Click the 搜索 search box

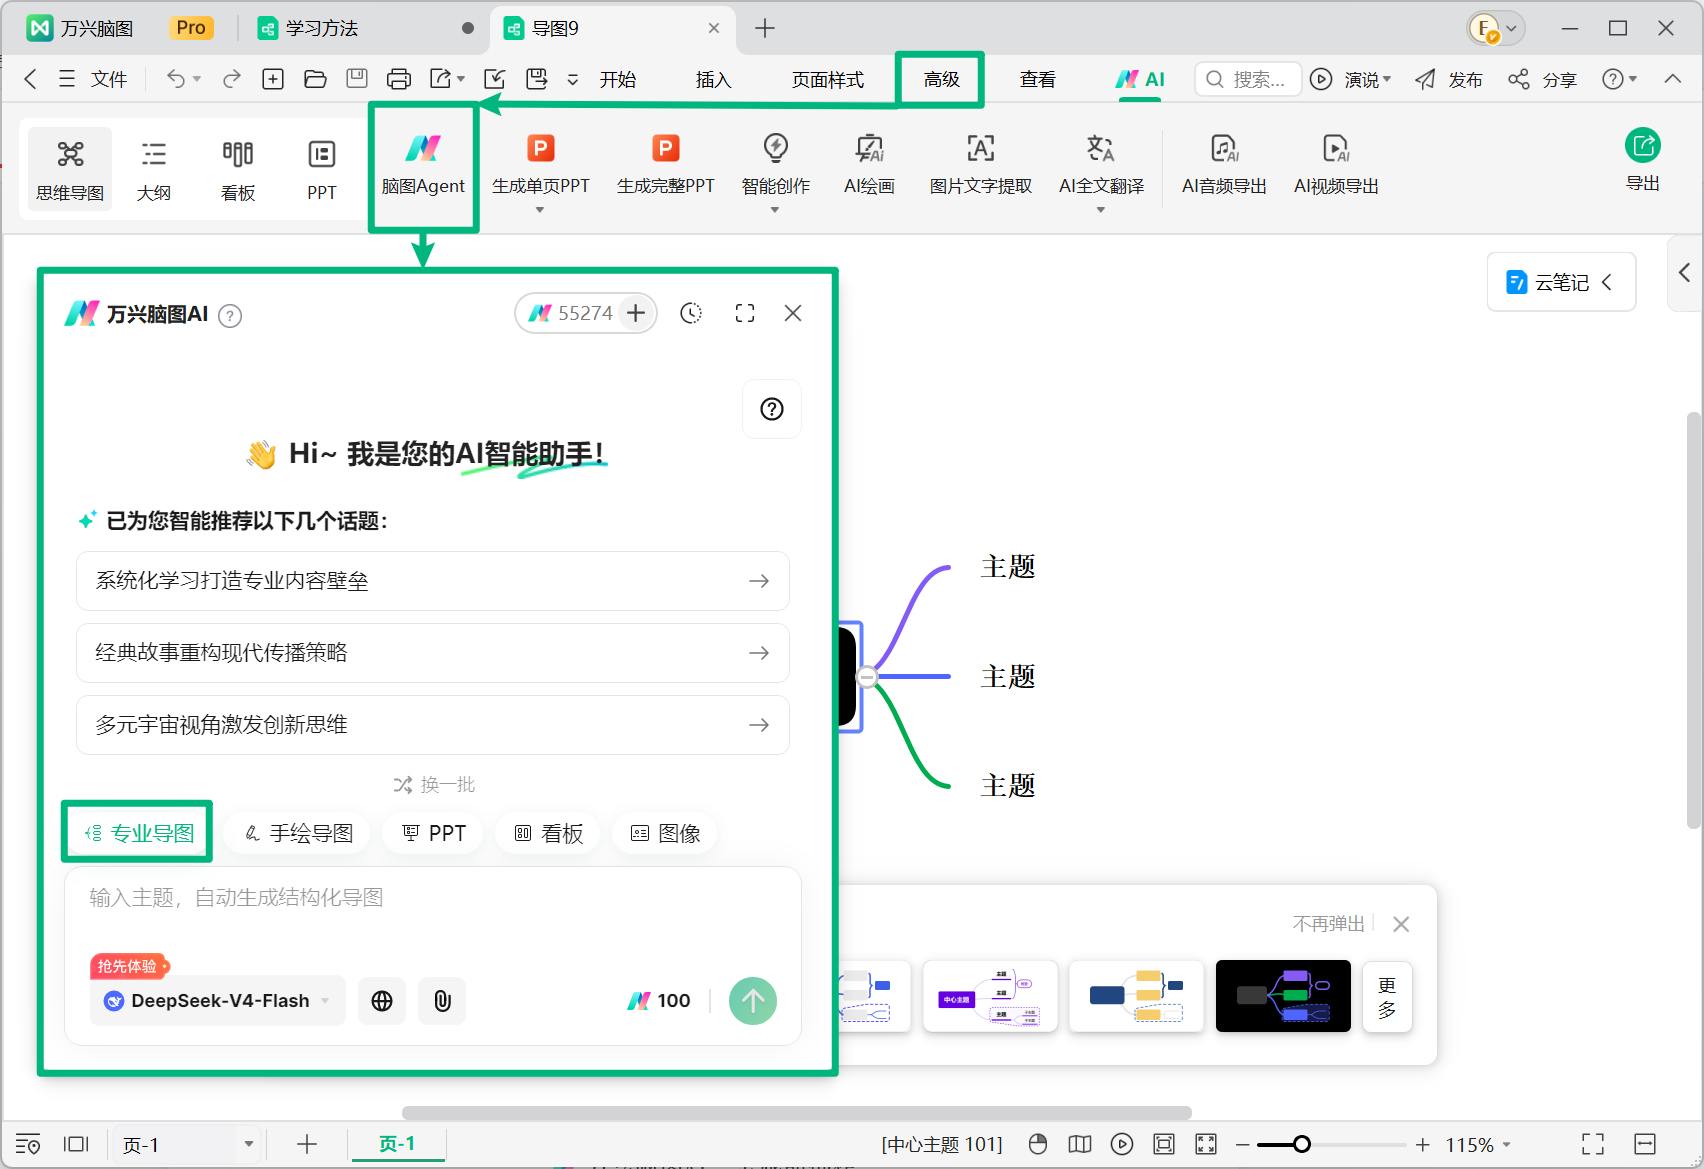pyautogui.click(x=1248, y=79)
